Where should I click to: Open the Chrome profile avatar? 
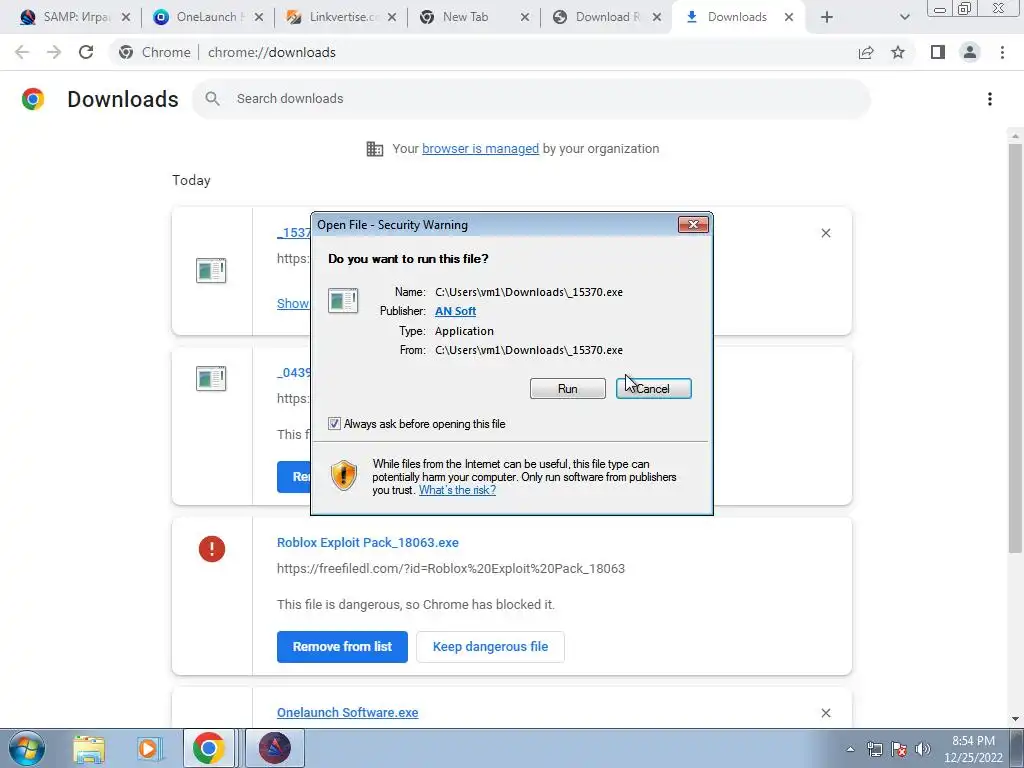coord(970,52)
